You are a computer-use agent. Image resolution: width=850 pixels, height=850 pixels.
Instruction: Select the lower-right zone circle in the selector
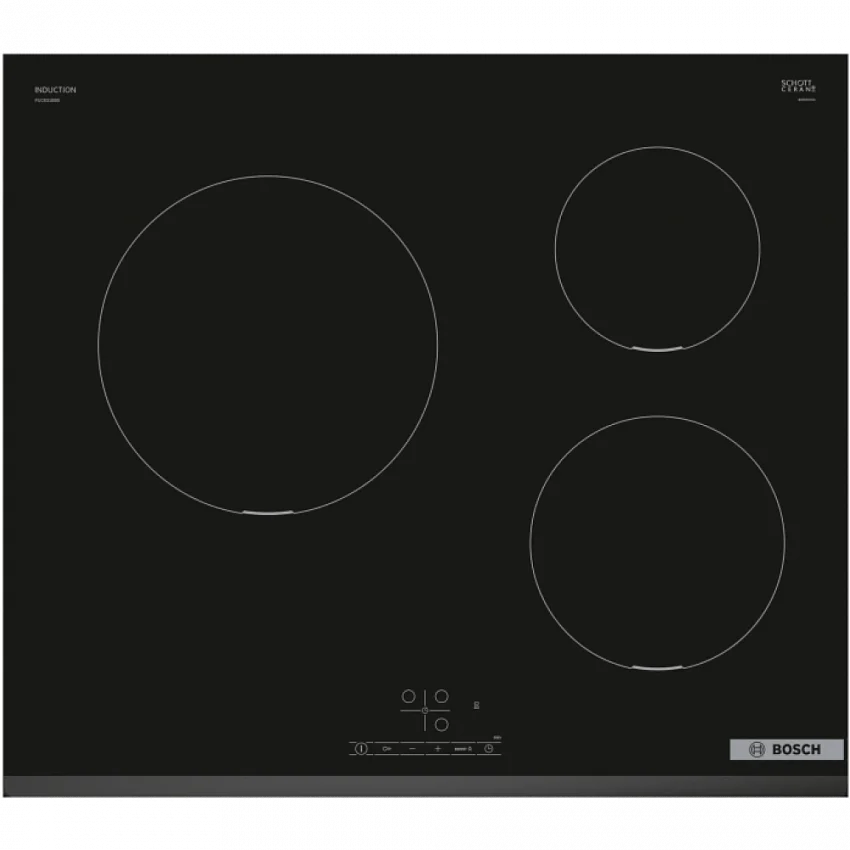point(442,724)
